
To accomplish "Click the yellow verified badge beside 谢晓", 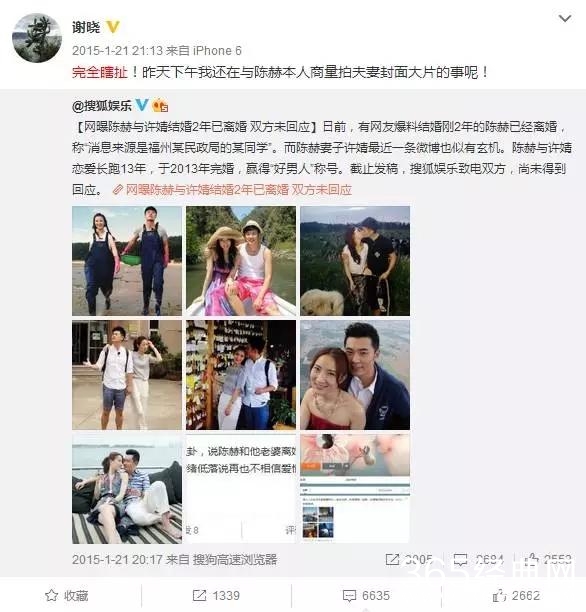I will pos(113,27).
